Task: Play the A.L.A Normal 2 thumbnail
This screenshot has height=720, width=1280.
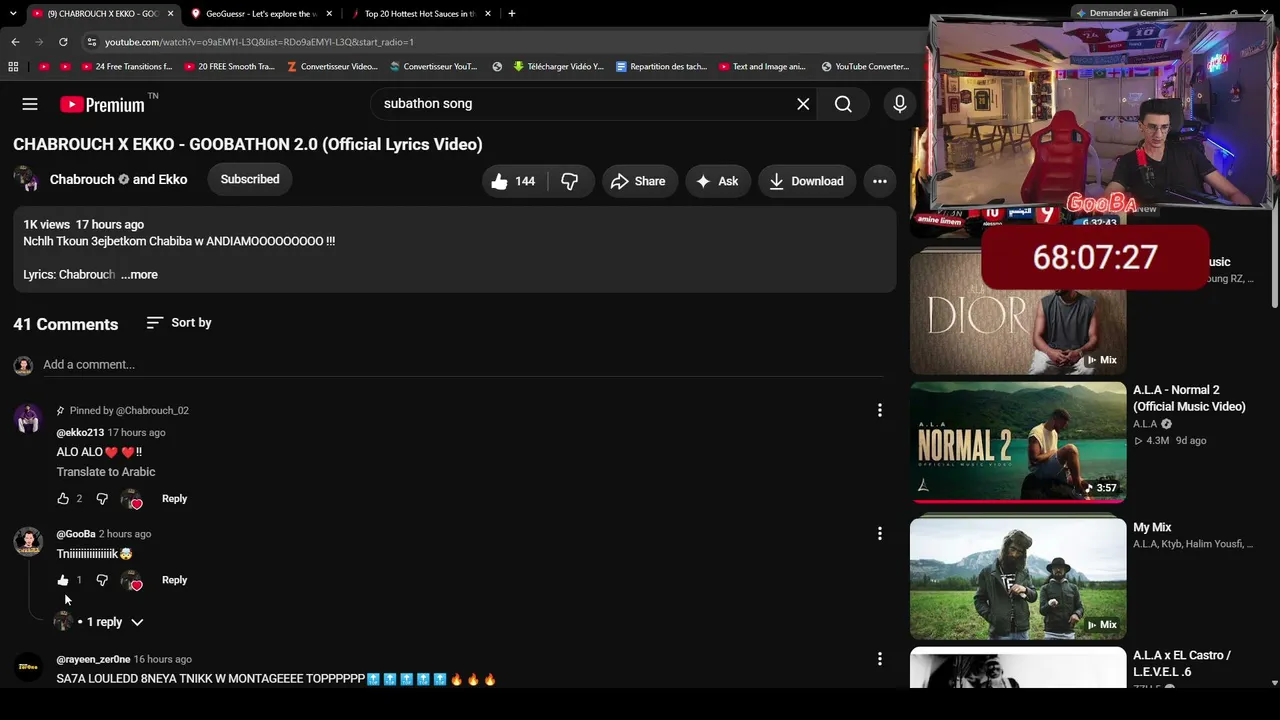Action: [x=1018, y=442]
